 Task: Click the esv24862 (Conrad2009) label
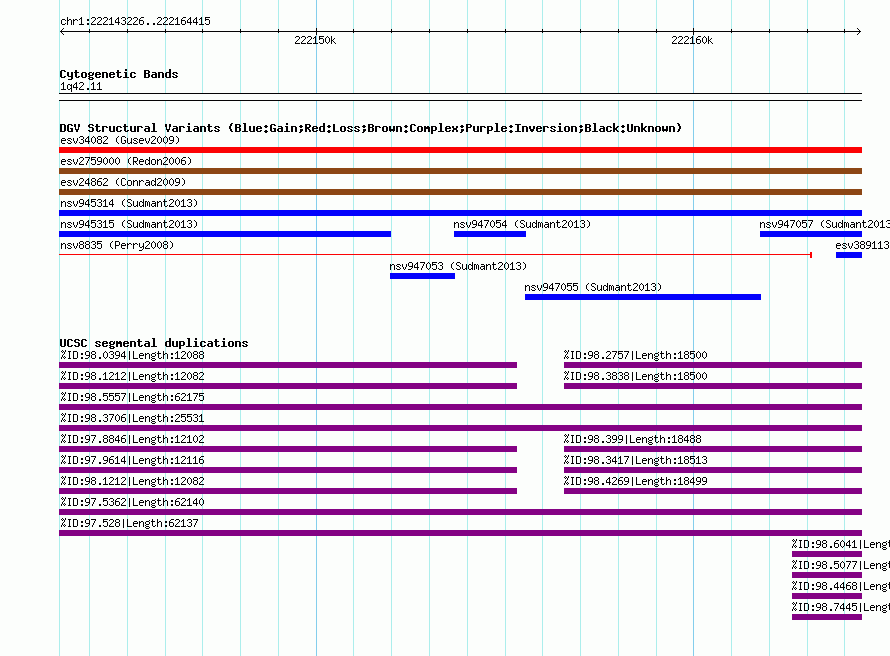pos(123,182)
